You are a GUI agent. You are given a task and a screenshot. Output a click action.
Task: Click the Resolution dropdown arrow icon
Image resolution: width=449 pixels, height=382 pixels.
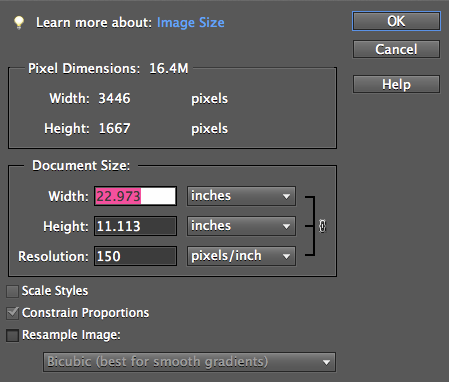click(x=286, y=256)
